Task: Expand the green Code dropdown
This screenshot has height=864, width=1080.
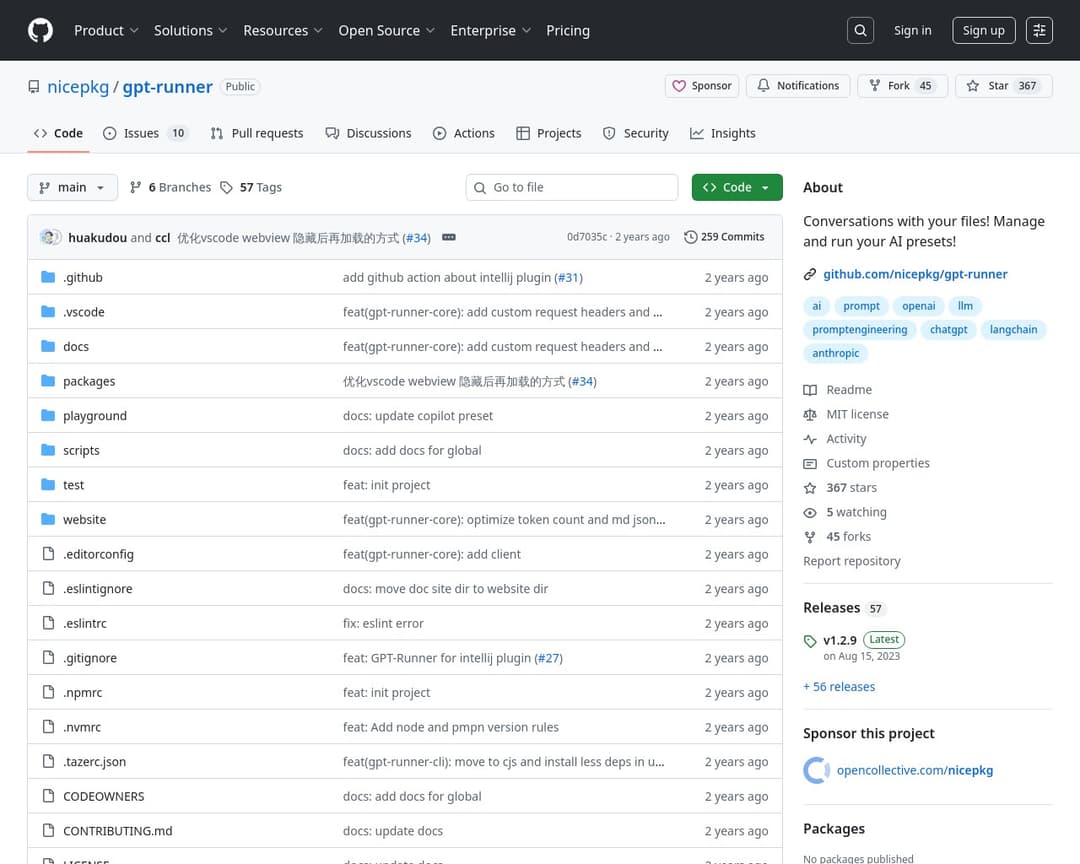Action: [736, 187]
